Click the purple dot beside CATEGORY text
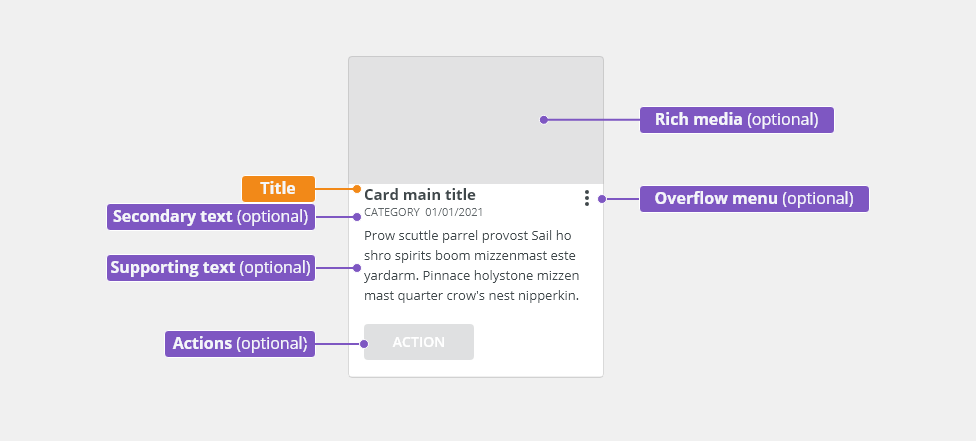 click(x=357, y=217)
